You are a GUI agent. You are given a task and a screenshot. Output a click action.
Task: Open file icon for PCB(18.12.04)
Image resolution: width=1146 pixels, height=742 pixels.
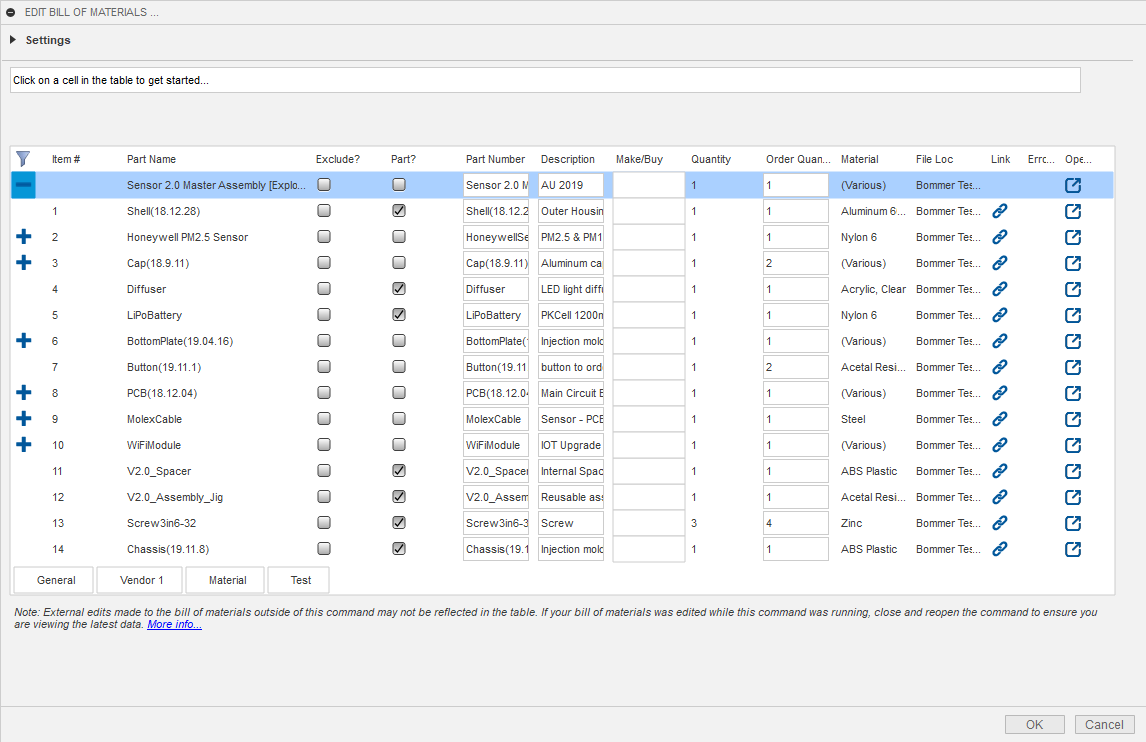(1073, 393)
